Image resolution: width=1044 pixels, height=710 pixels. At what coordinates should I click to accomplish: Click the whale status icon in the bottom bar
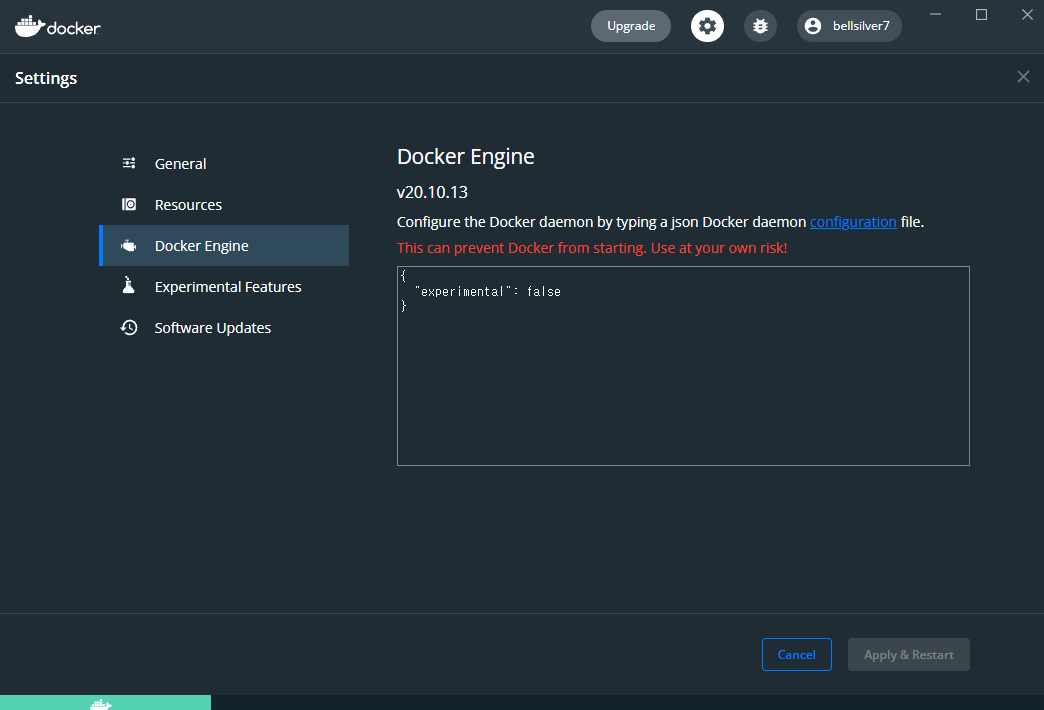pos(101,704)
